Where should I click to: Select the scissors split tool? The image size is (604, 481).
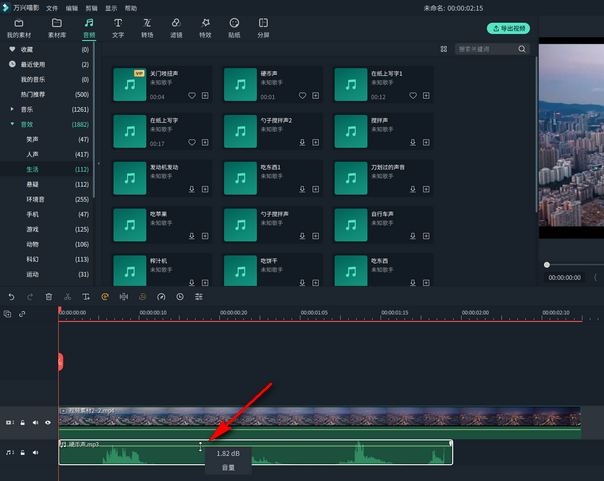(67, 297)
